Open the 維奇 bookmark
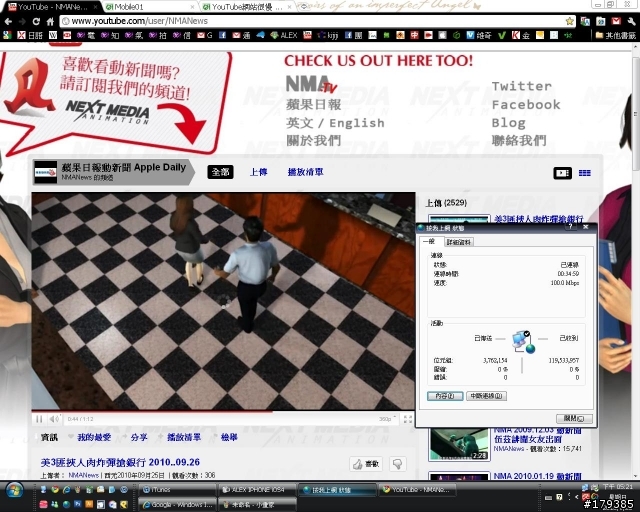Image resolution: width=640 pixels, height=512 pixels. [x=479, y=36]
